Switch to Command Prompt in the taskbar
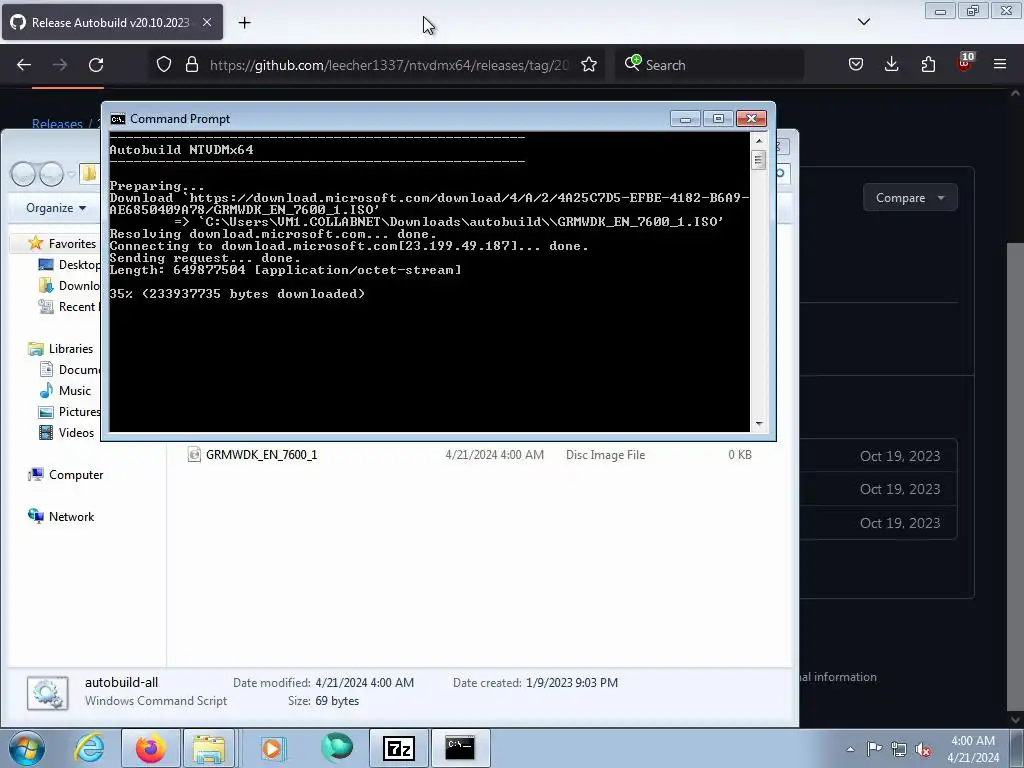Screen dimensions: 1024x768 [460, 748]
